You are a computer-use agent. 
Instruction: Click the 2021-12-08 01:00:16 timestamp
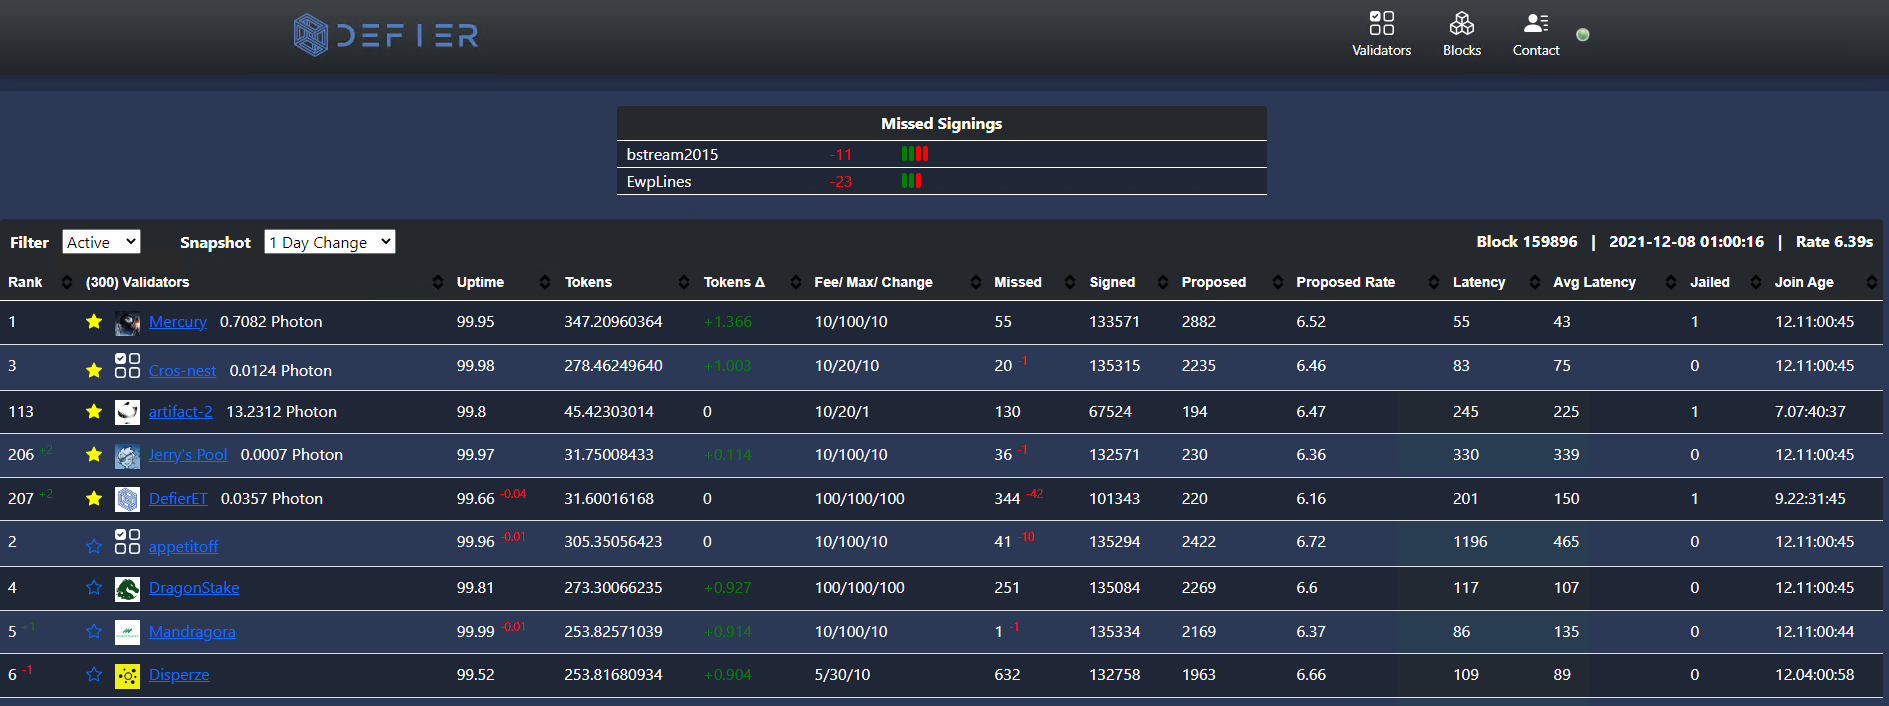pyautogui.click(x=1686, y=241)
